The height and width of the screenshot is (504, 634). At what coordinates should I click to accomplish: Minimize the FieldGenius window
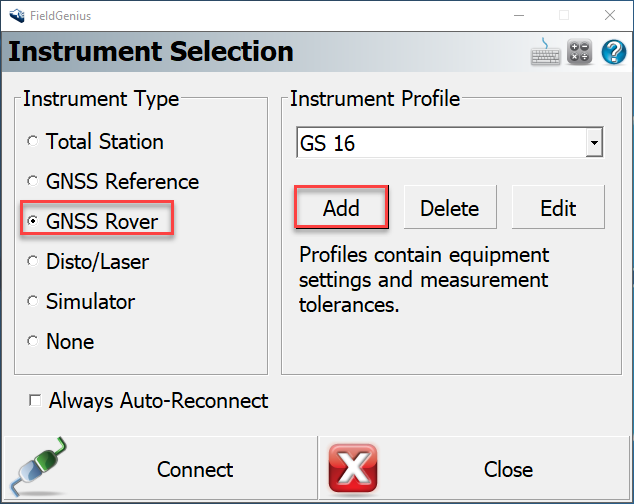[x=518, y=15]
